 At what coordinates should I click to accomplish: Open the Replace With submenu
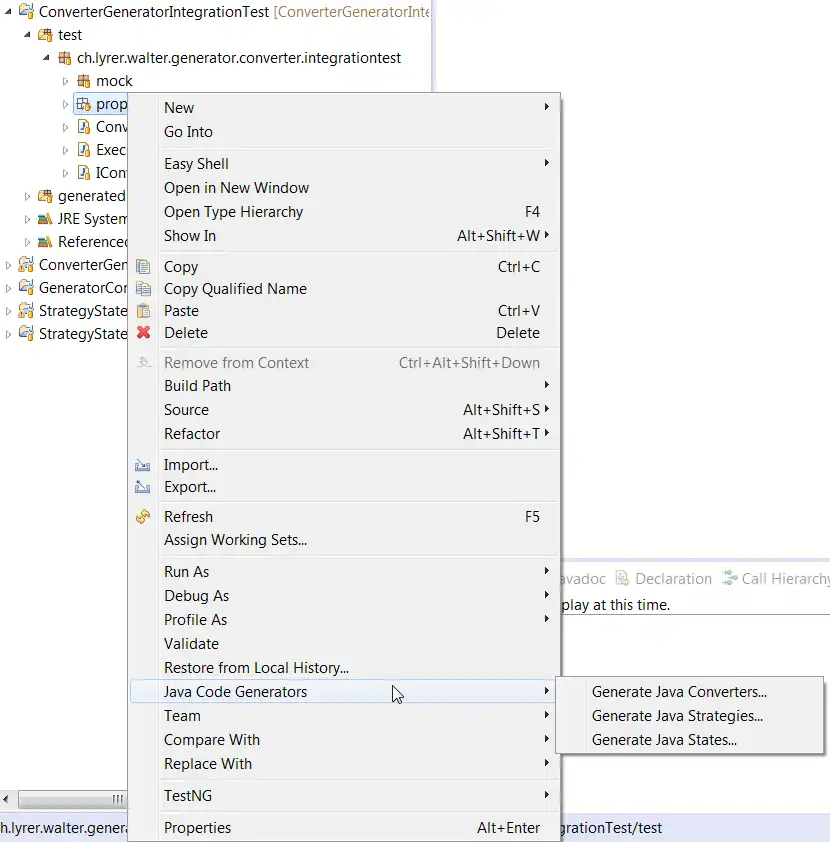[x=345, y=764]
